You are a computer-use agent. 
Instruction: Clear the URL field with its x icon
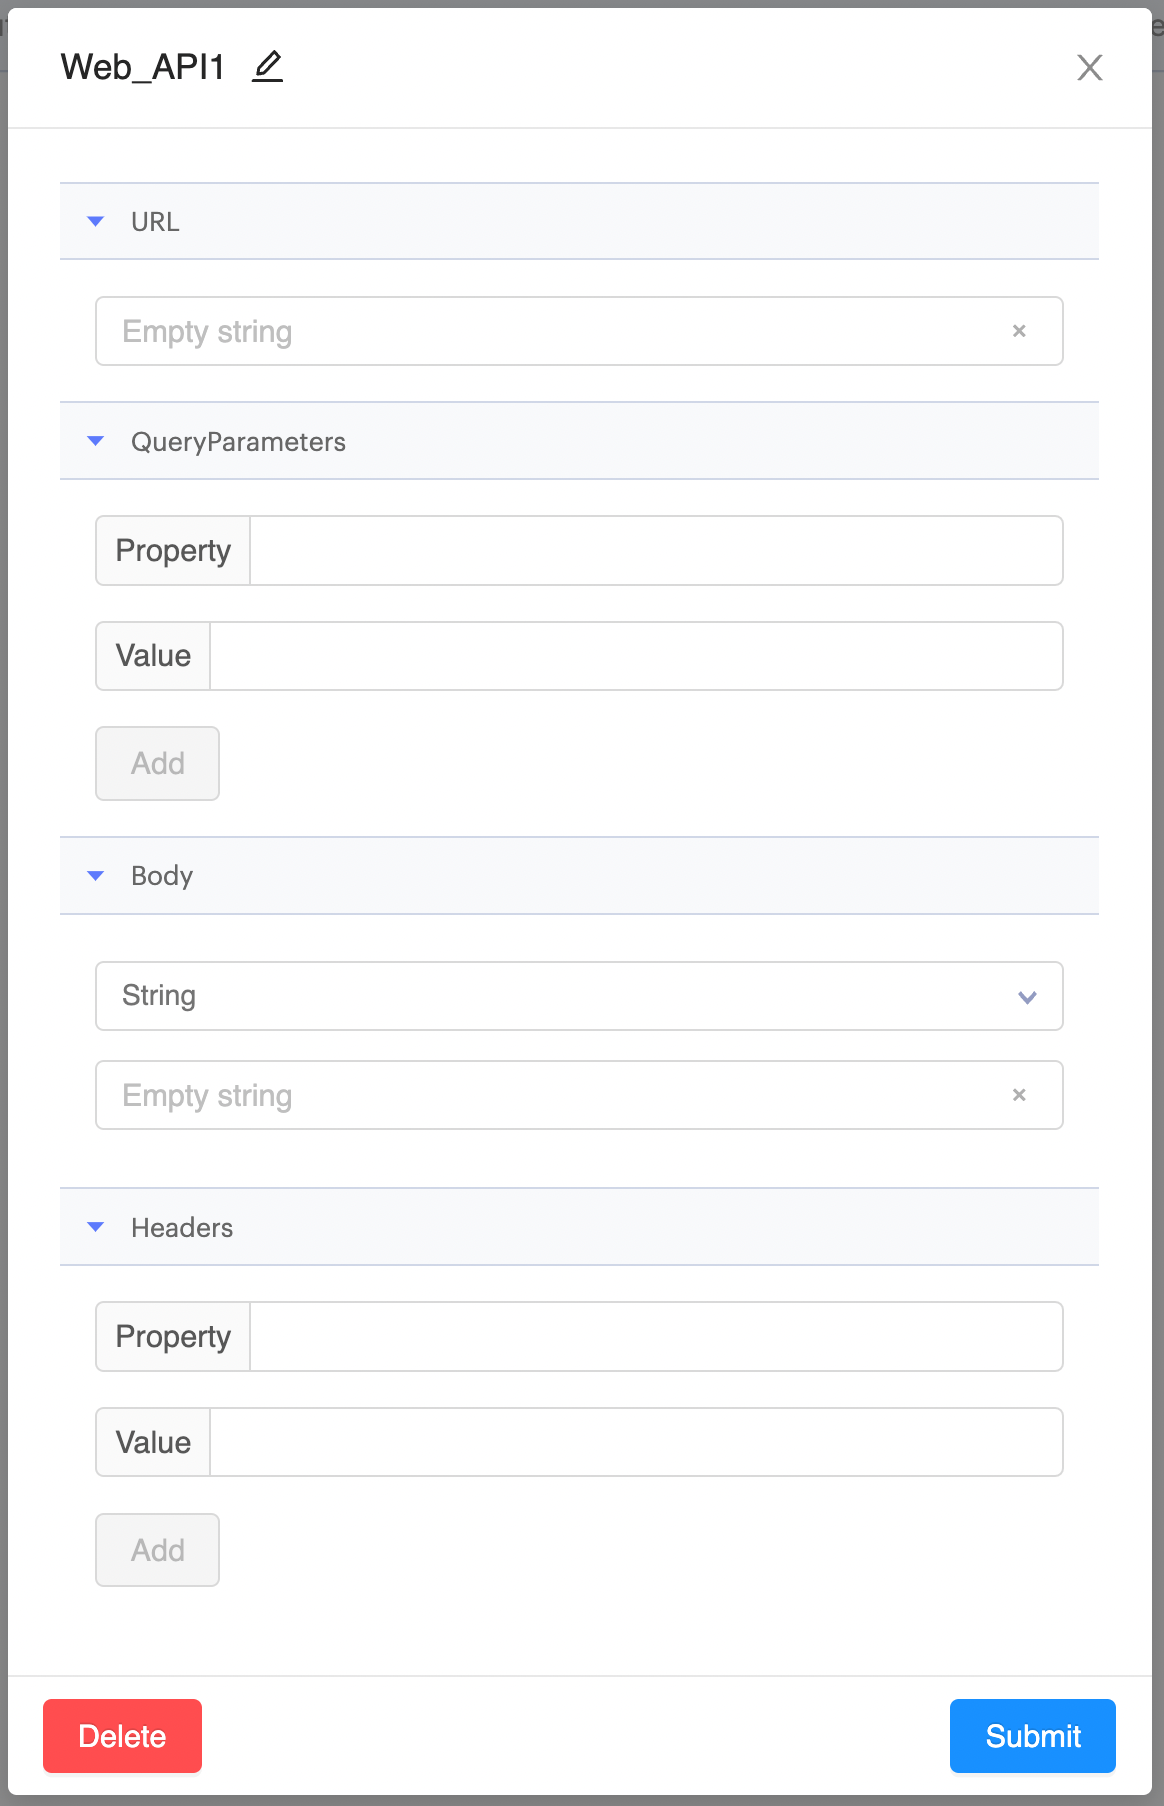(1019, 331)
